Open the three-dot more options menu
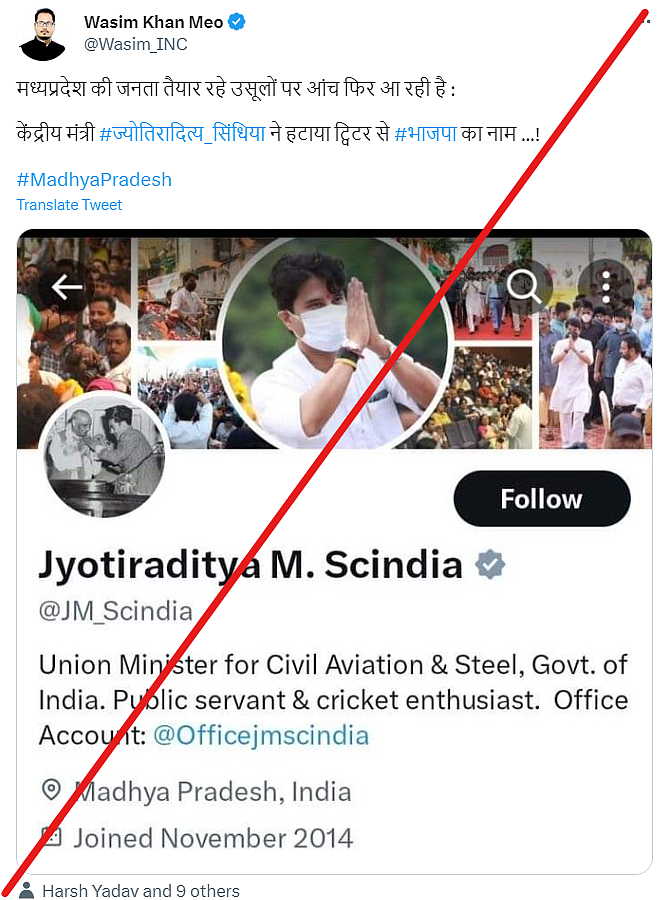 point(606,287)
